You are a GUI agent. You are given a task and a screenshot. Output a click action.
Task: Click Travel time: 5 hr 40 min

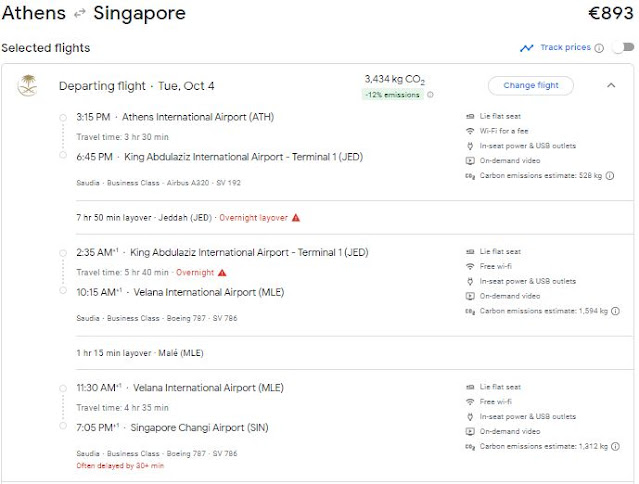click(x=122, y=272)
